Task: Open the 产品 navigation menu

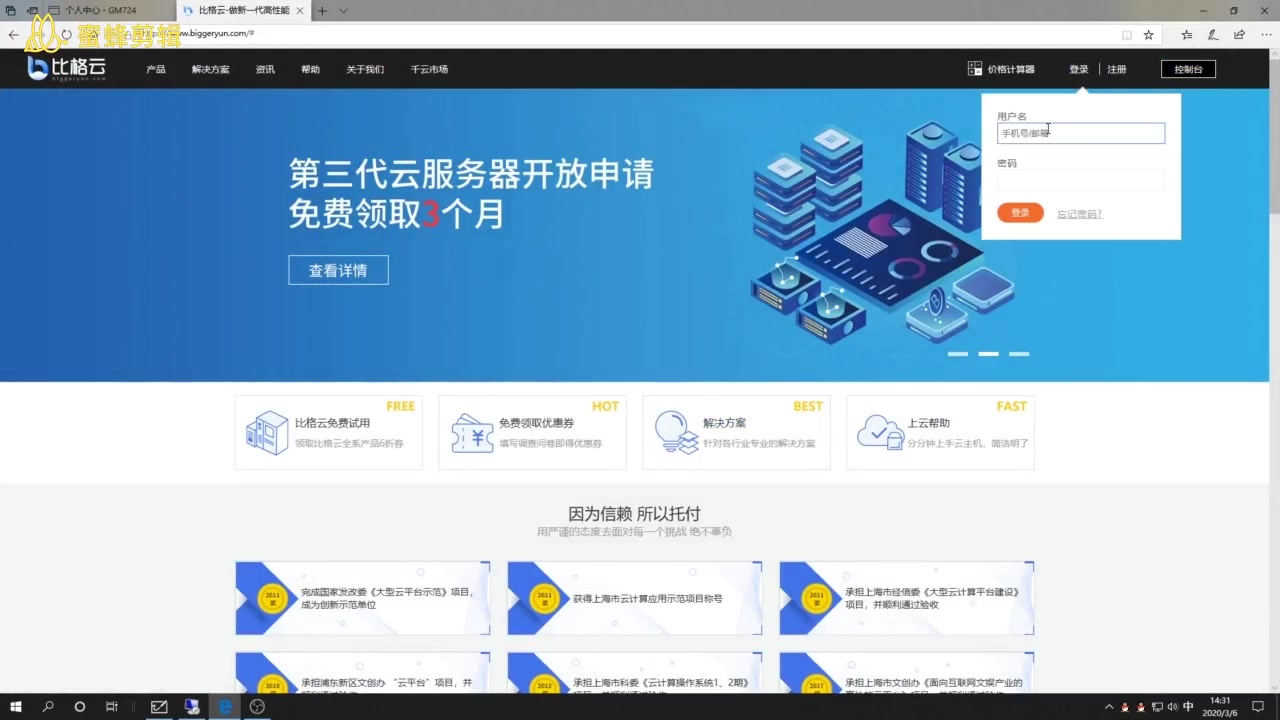Action: (x=156, y=69)
